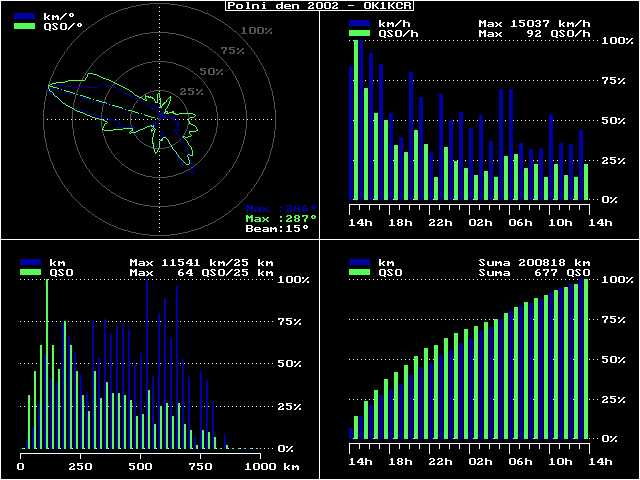Click the '75%' ring label in polar chart
The image size is (640, 480).
[x=232, y=51]
